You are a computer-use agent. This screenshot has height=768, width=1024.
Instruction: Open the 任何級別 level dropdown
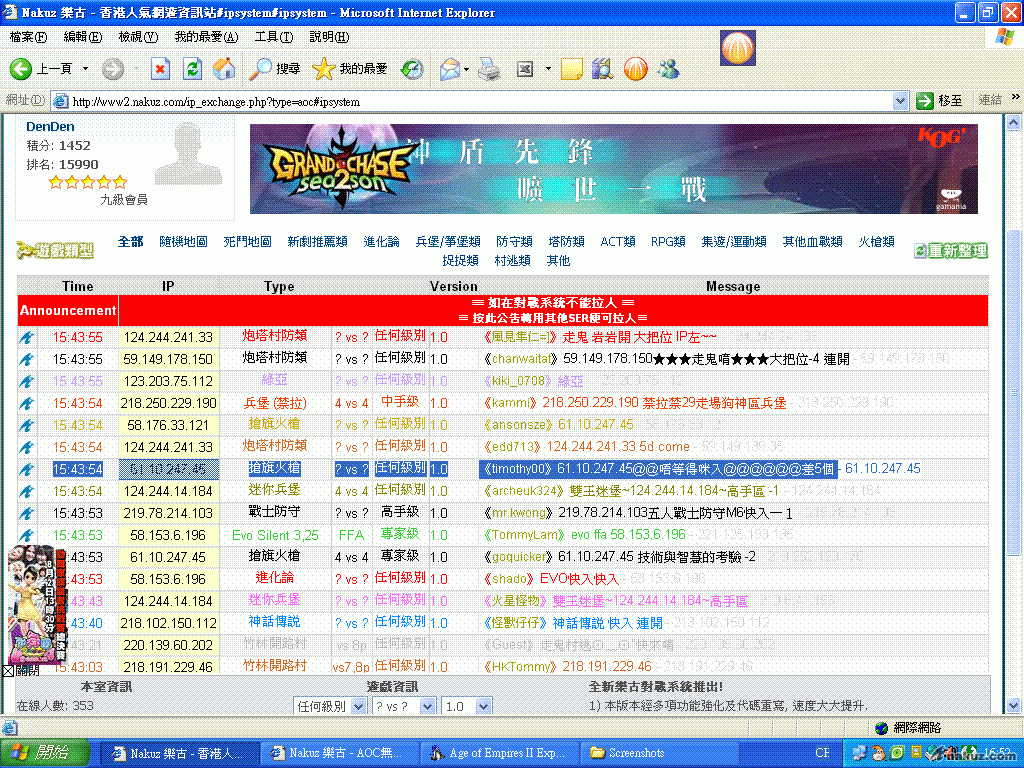click(x=329, y=707)
